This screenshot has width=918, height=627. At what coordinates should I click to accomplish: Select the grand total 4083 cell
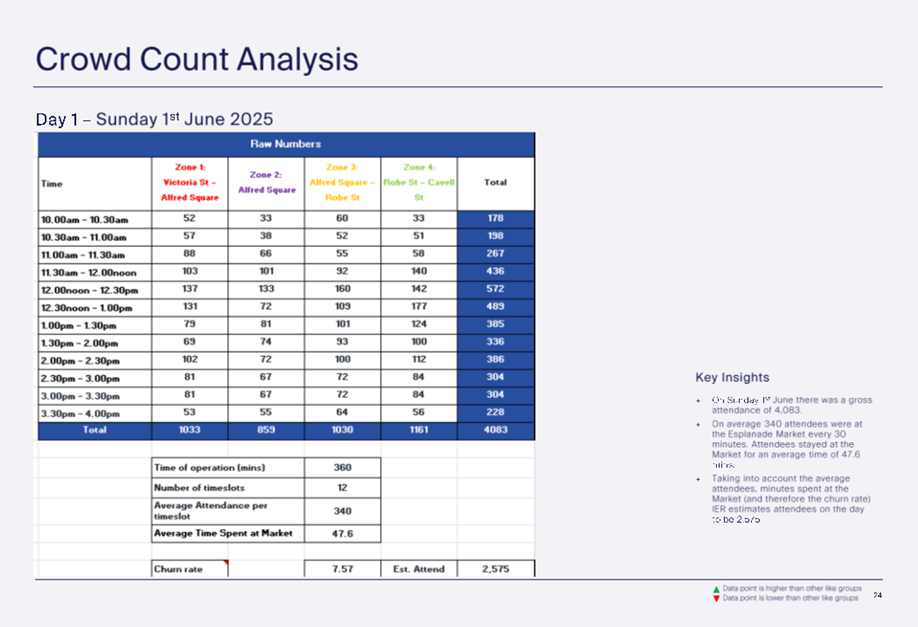(495, 431)
